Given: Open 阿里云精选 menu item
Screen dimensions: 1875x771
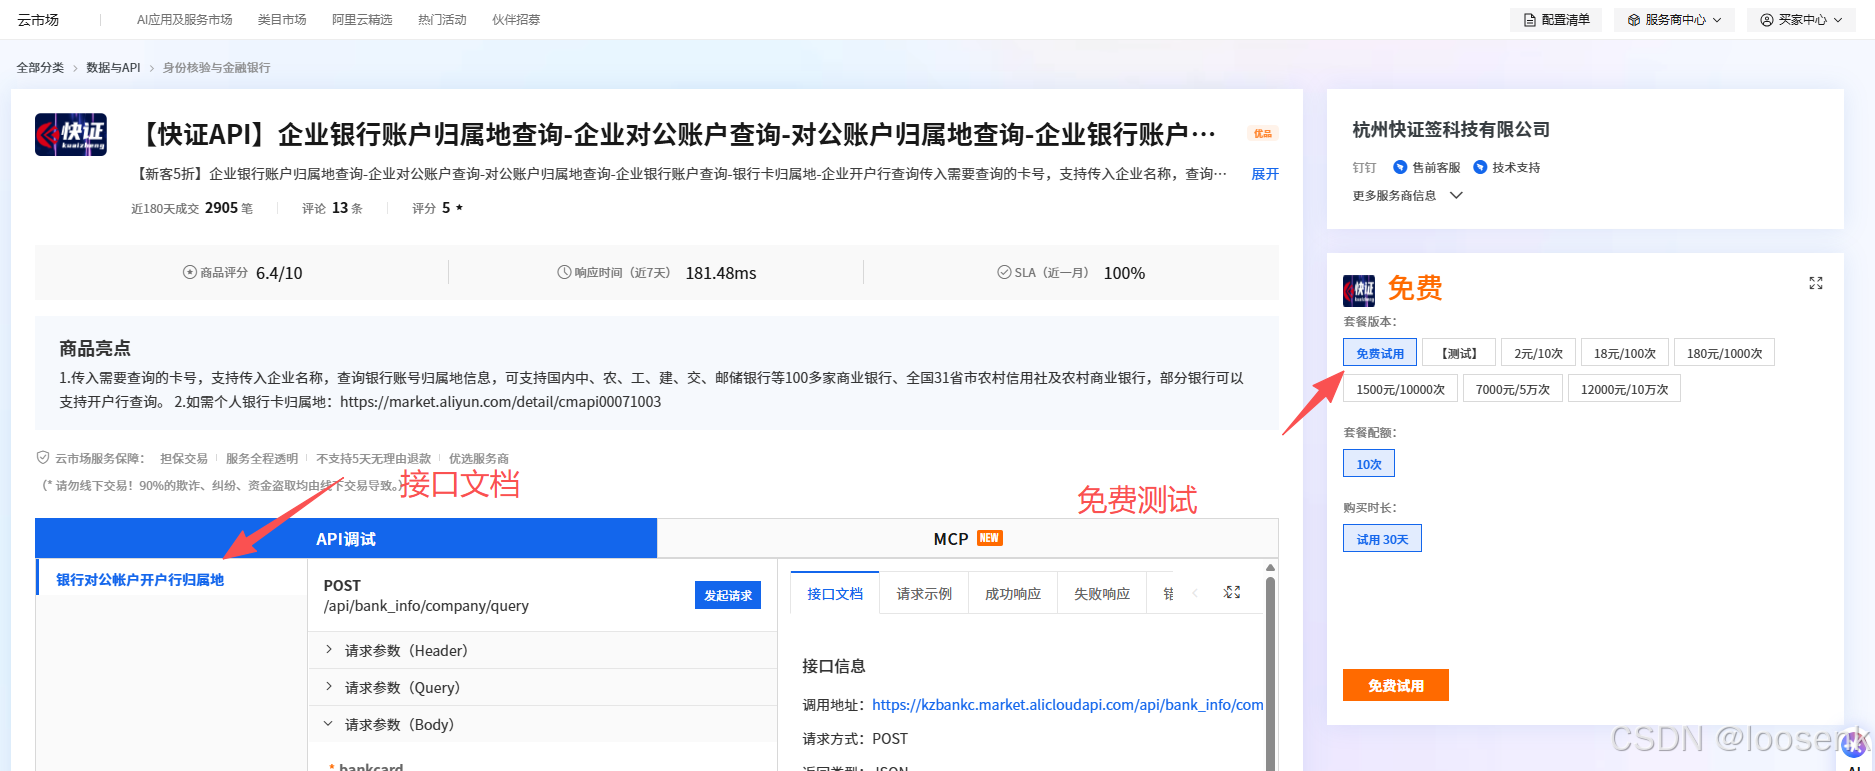Looking at the screenshot, I should [362, 20].
